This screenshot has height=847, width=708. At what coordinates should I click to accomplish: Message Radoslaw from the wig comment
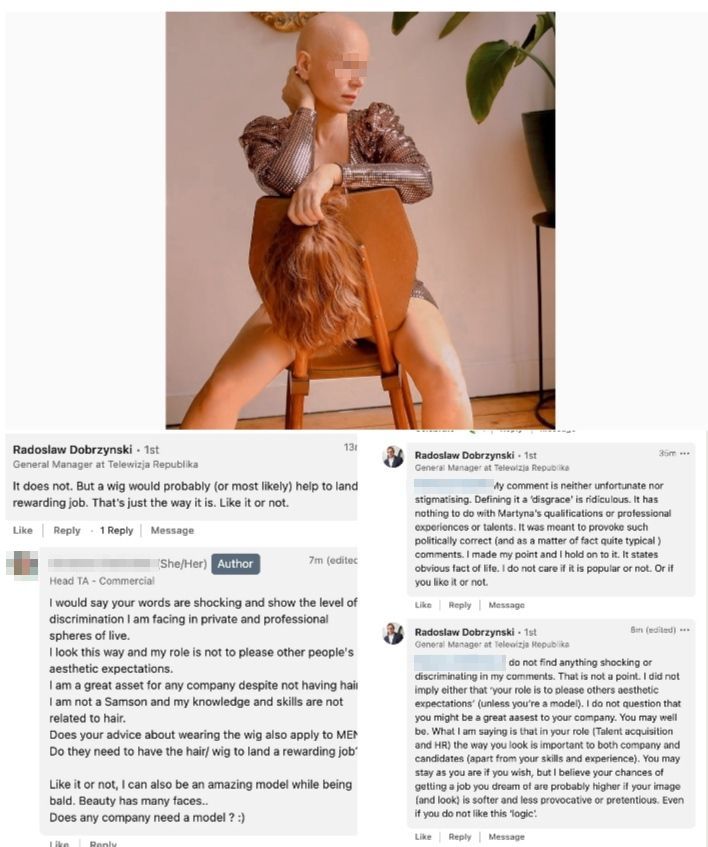pyautogui.click(x=172, y=530)
